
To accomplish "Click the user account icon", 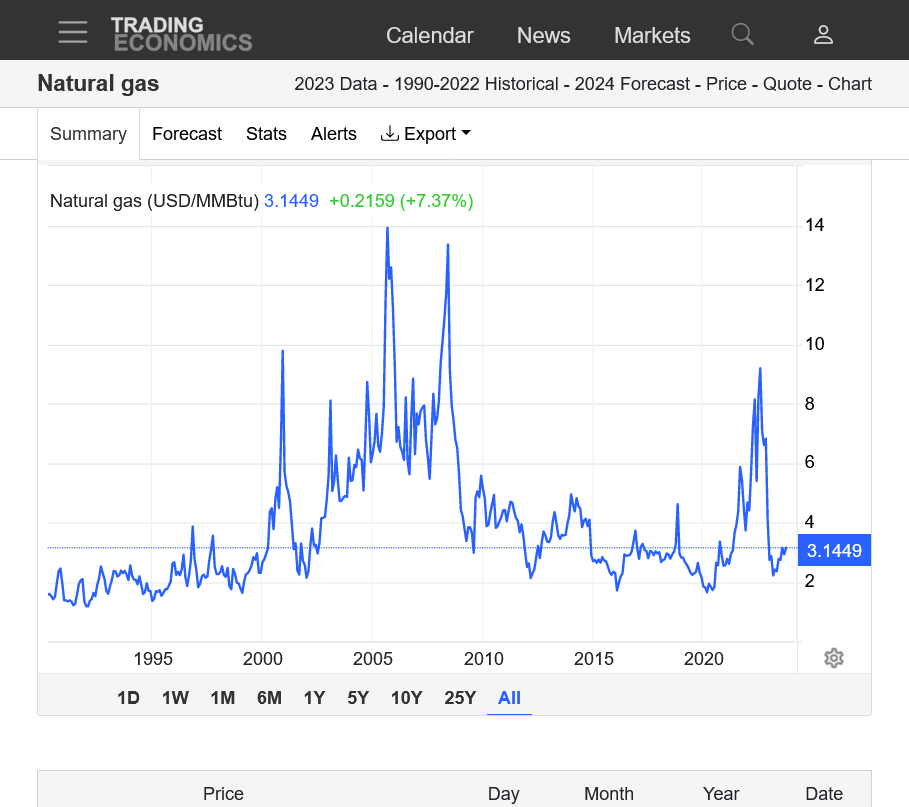I will tap(823, 35).
